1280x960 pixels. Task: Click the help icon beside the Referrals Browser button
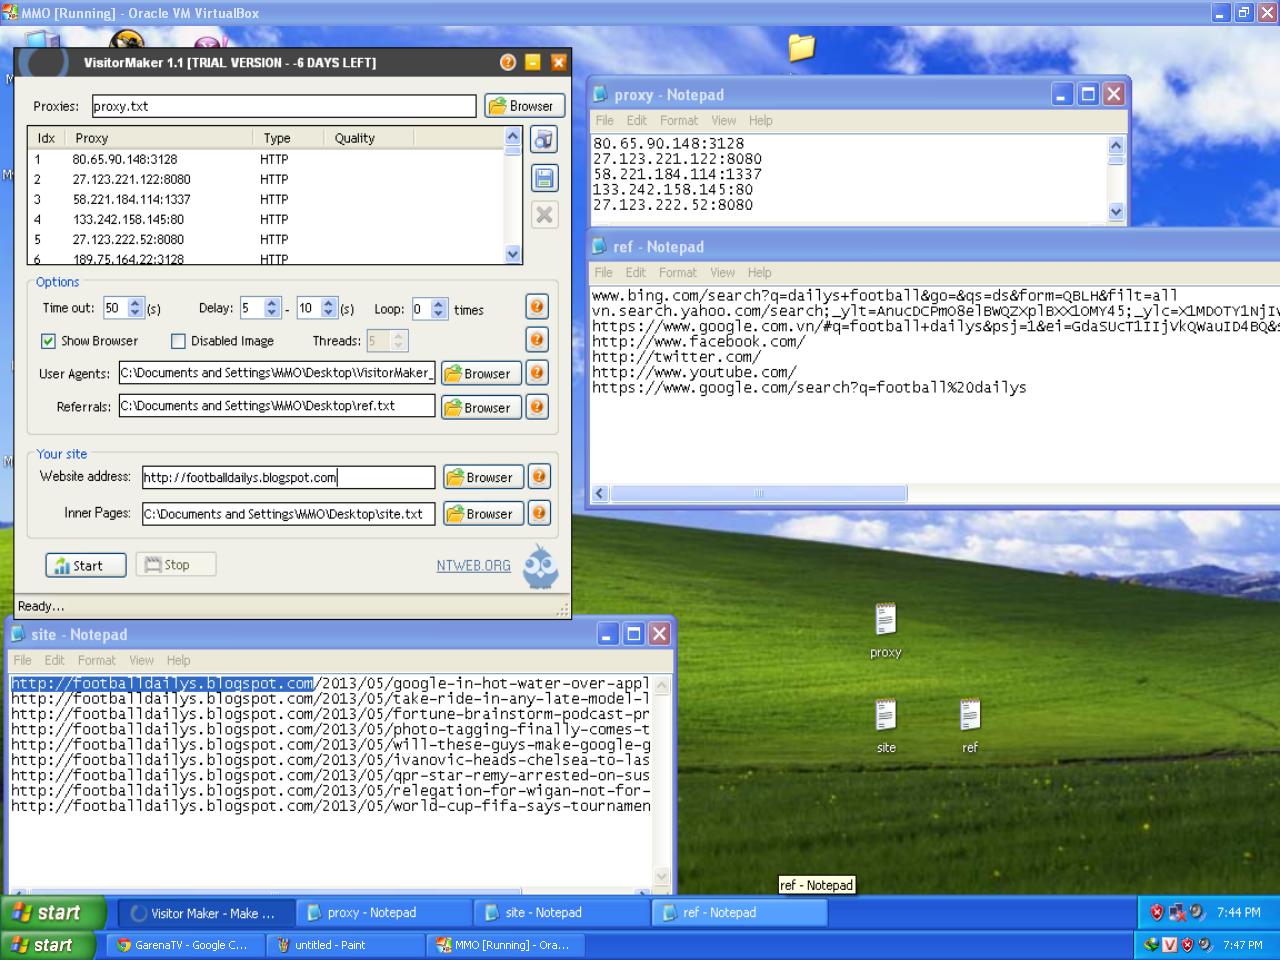tap(537, 407)
